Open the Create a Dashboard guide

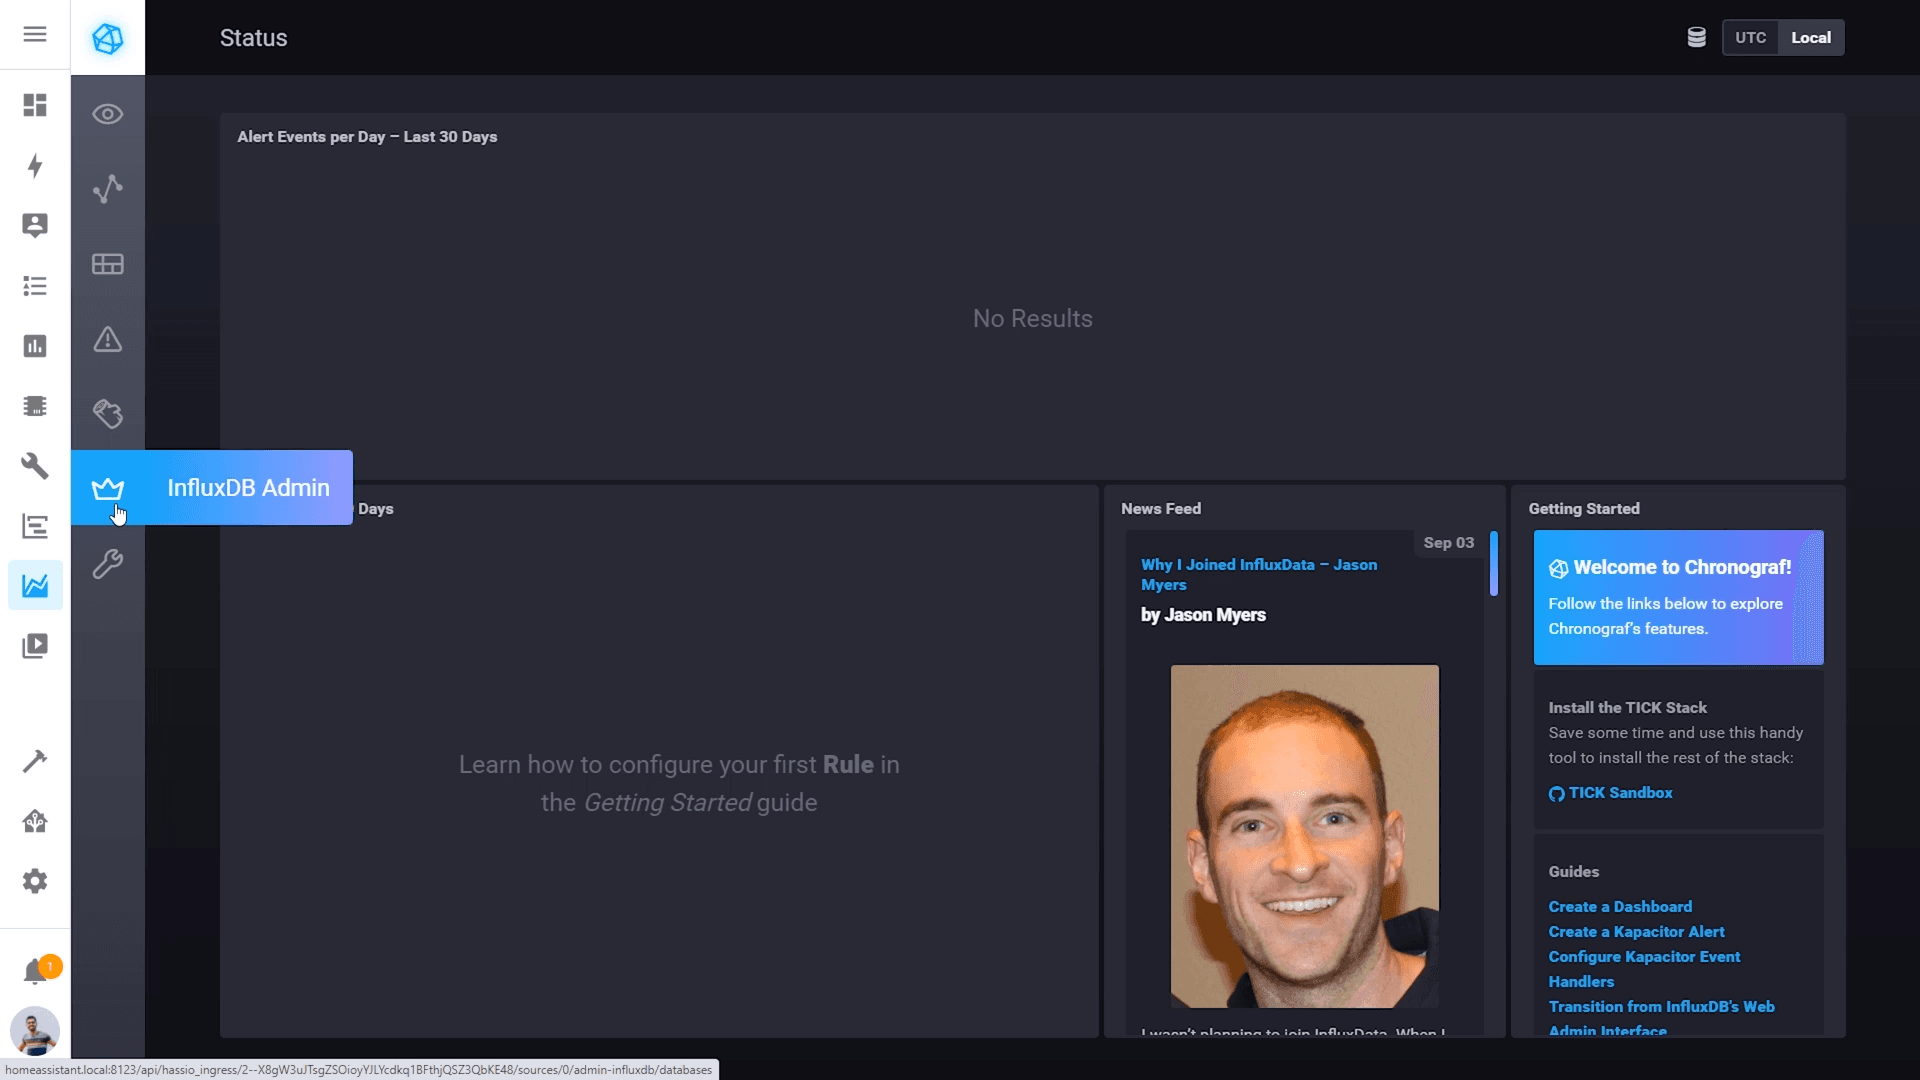point(1620,906)
